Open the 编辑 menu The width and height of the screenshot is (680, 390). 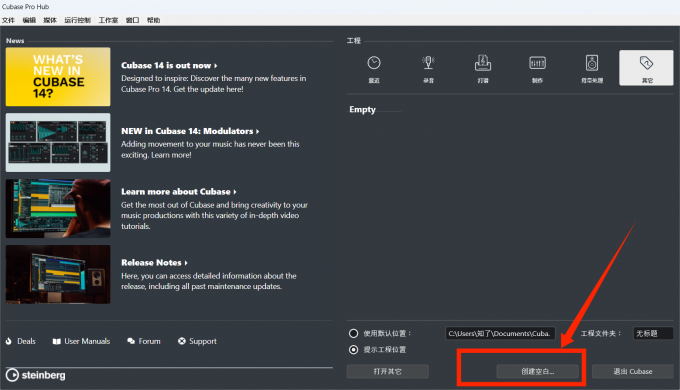click(x=29, y=20)
